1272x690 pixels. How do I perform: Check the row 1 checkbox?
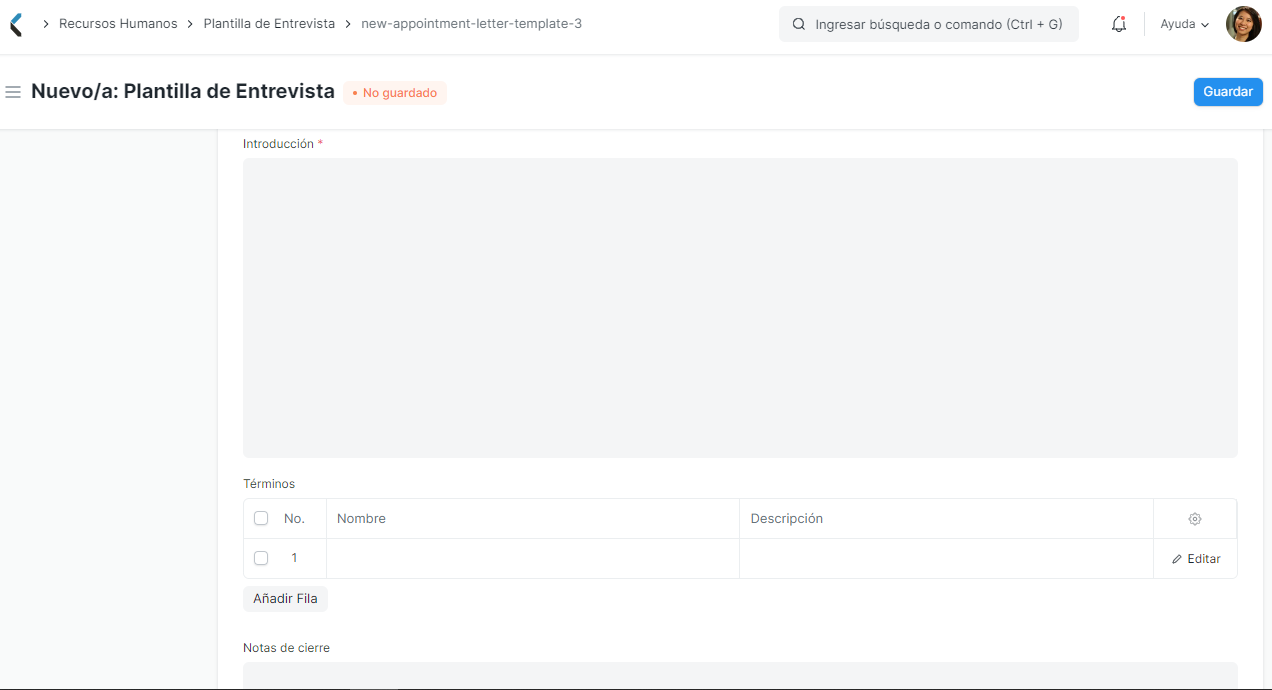coord(261,558)
